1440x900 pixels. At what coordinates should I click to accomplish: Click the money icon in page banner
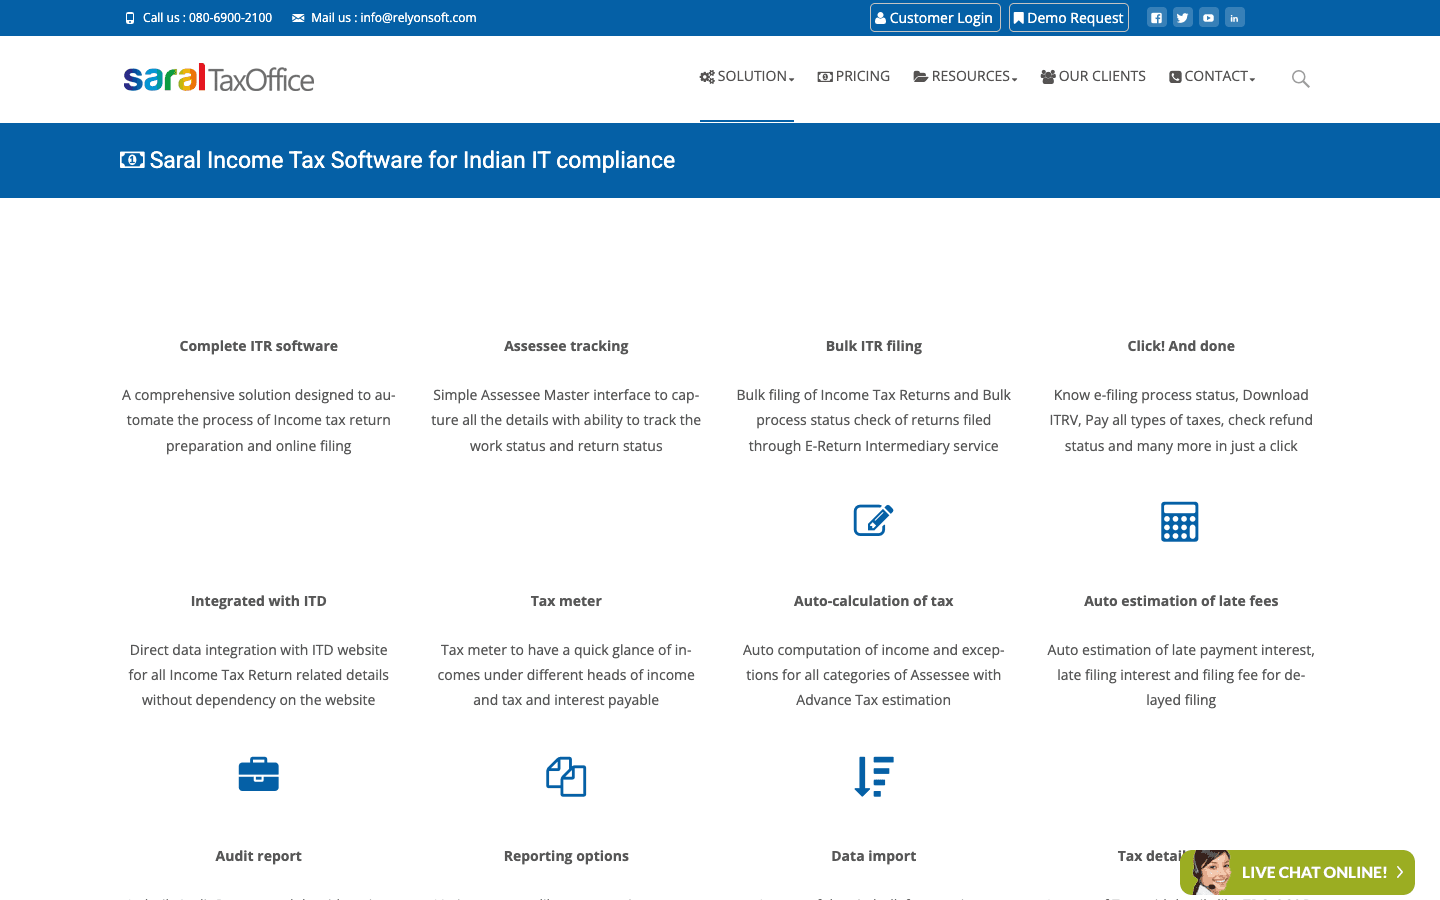[132, 160]
